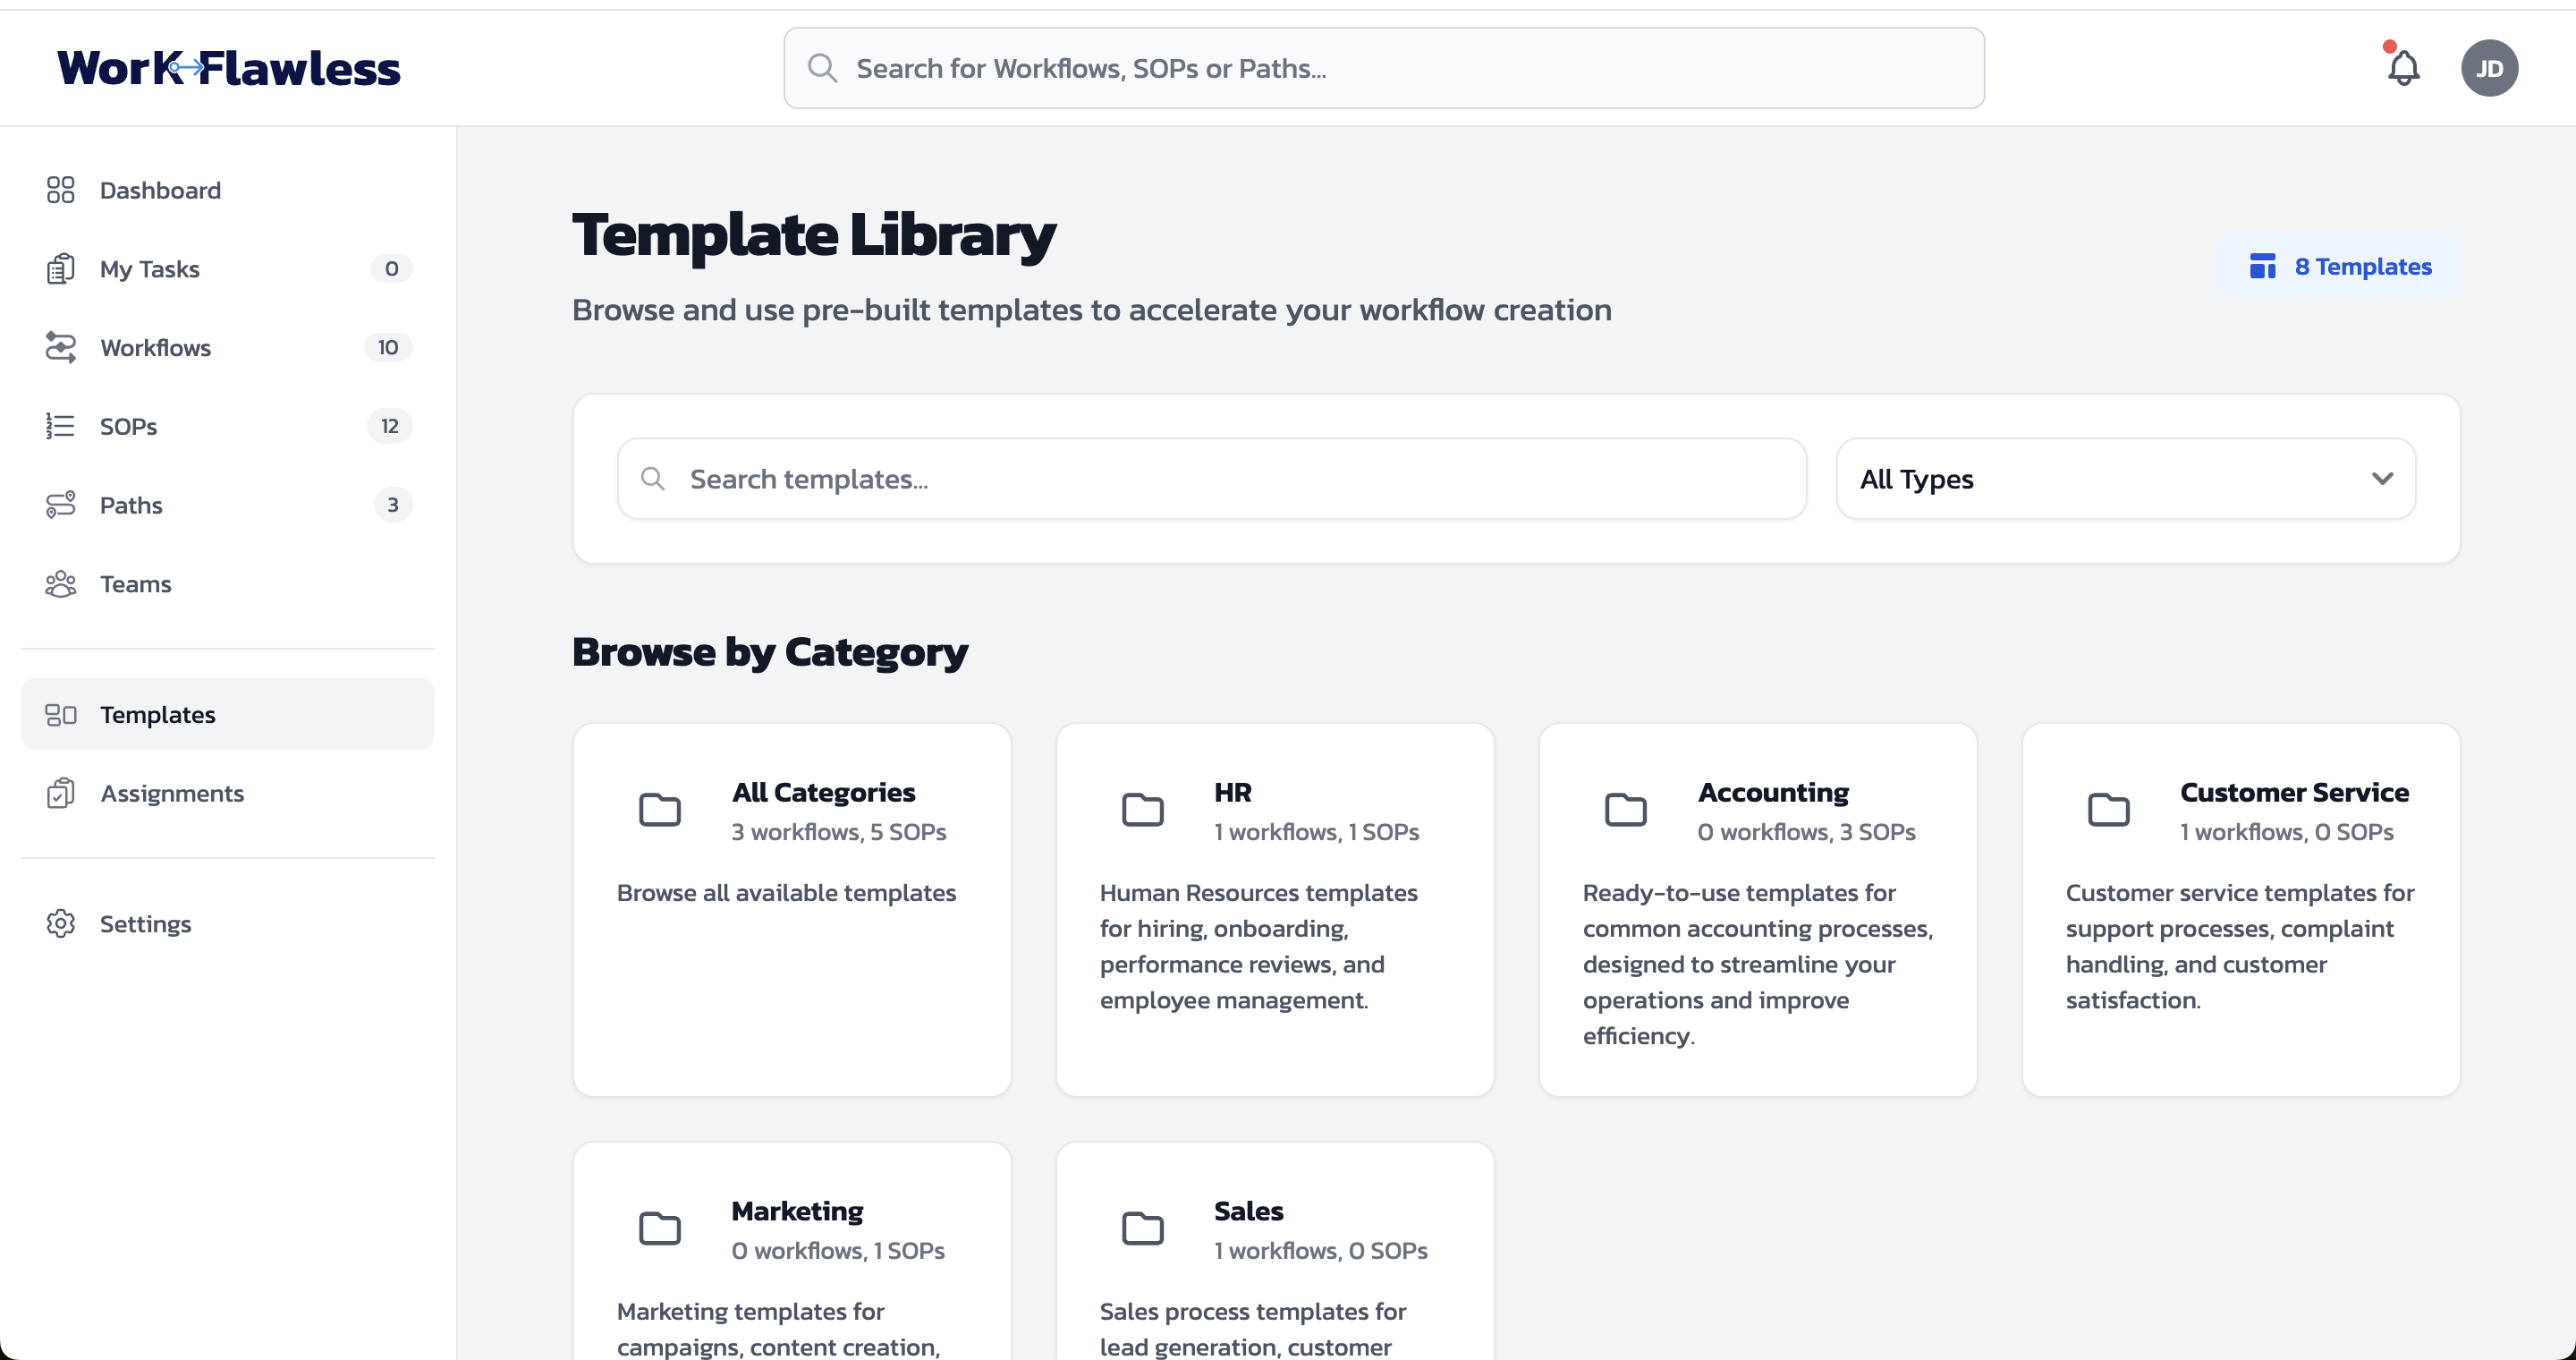Open the Marketing category card

[x=791, y=1250]
